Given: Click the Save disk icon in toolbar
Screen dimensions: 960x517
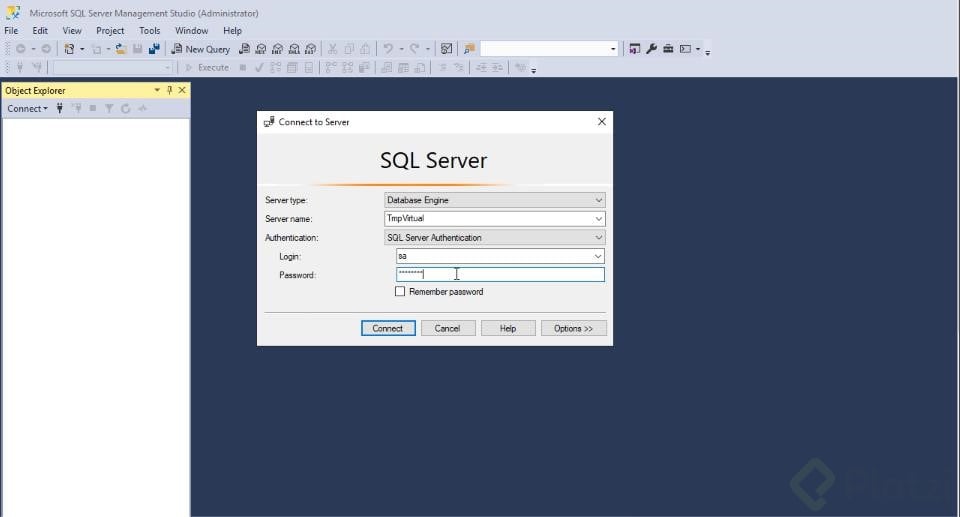Looking at the screenshot, I should point(138,49).
